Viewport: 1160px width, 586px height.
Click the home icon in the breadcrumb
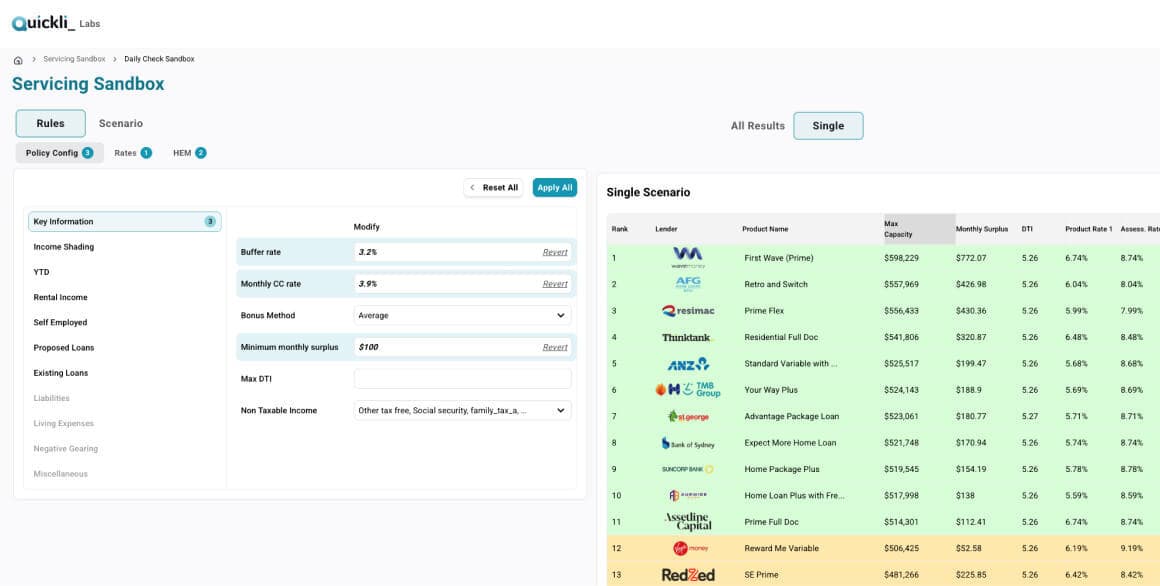[17, 59]
